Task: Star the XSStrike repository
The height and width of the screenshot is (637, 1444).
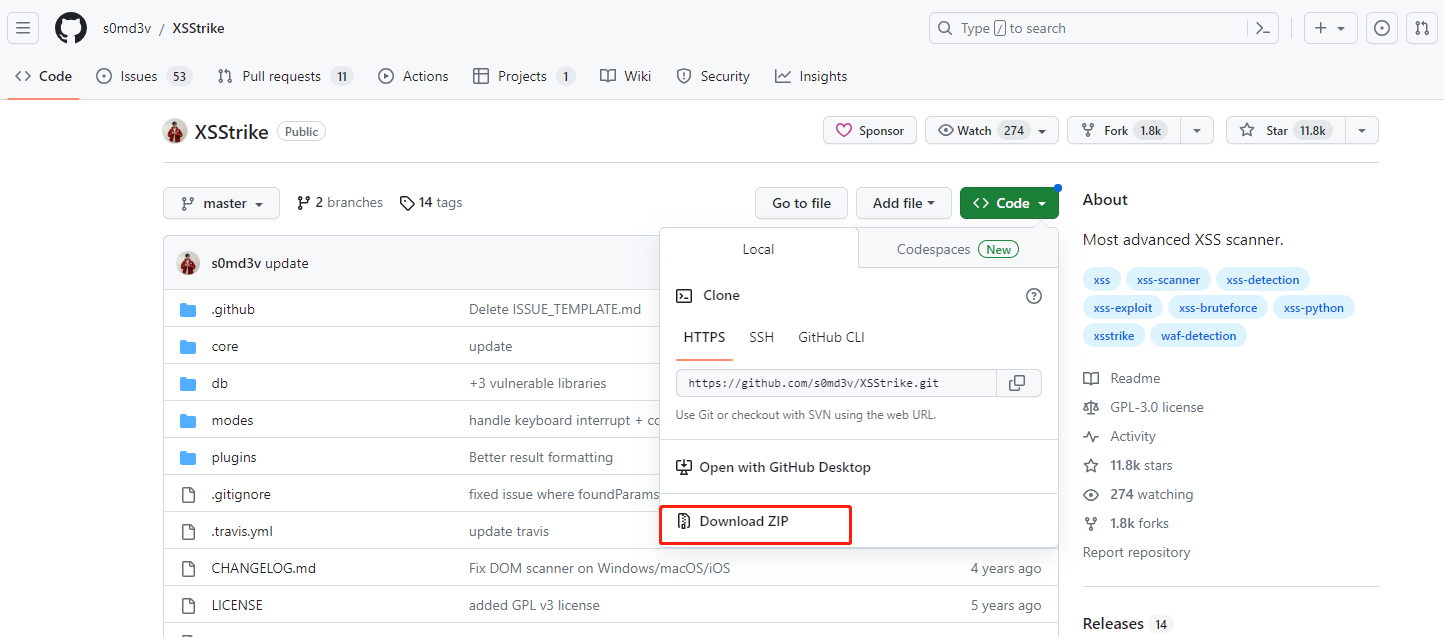Action: (1286, 131)
